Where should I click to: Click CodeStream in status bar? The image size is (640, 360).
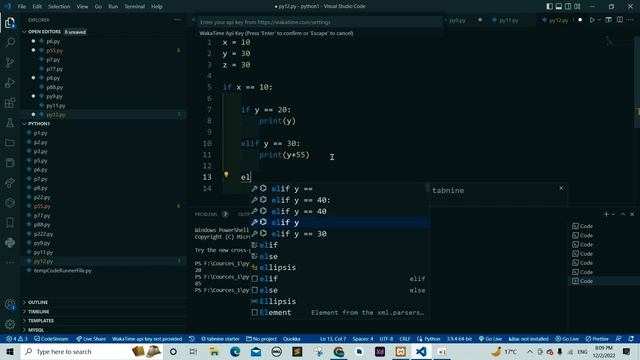51,339
